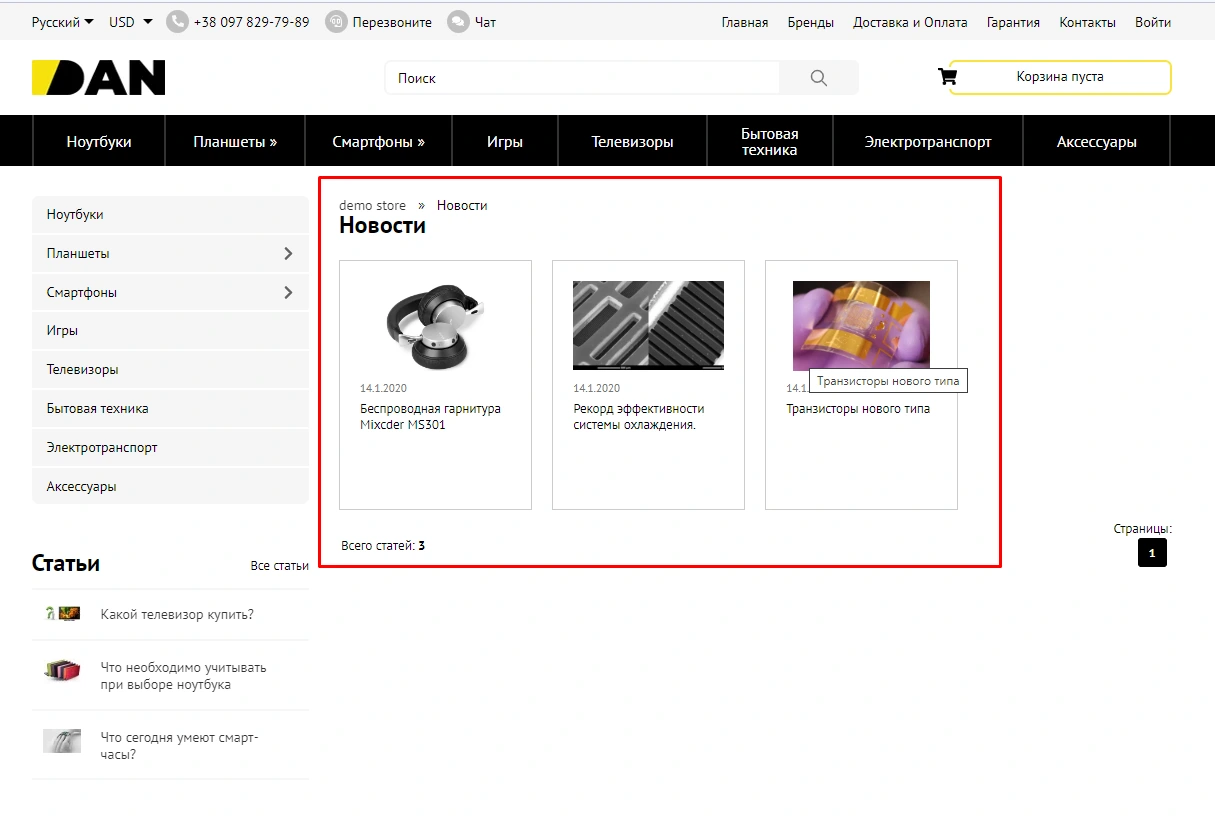1215x817 pixels.
Task: Open chat via the speech bubble icon
Action: click(458, 22)
